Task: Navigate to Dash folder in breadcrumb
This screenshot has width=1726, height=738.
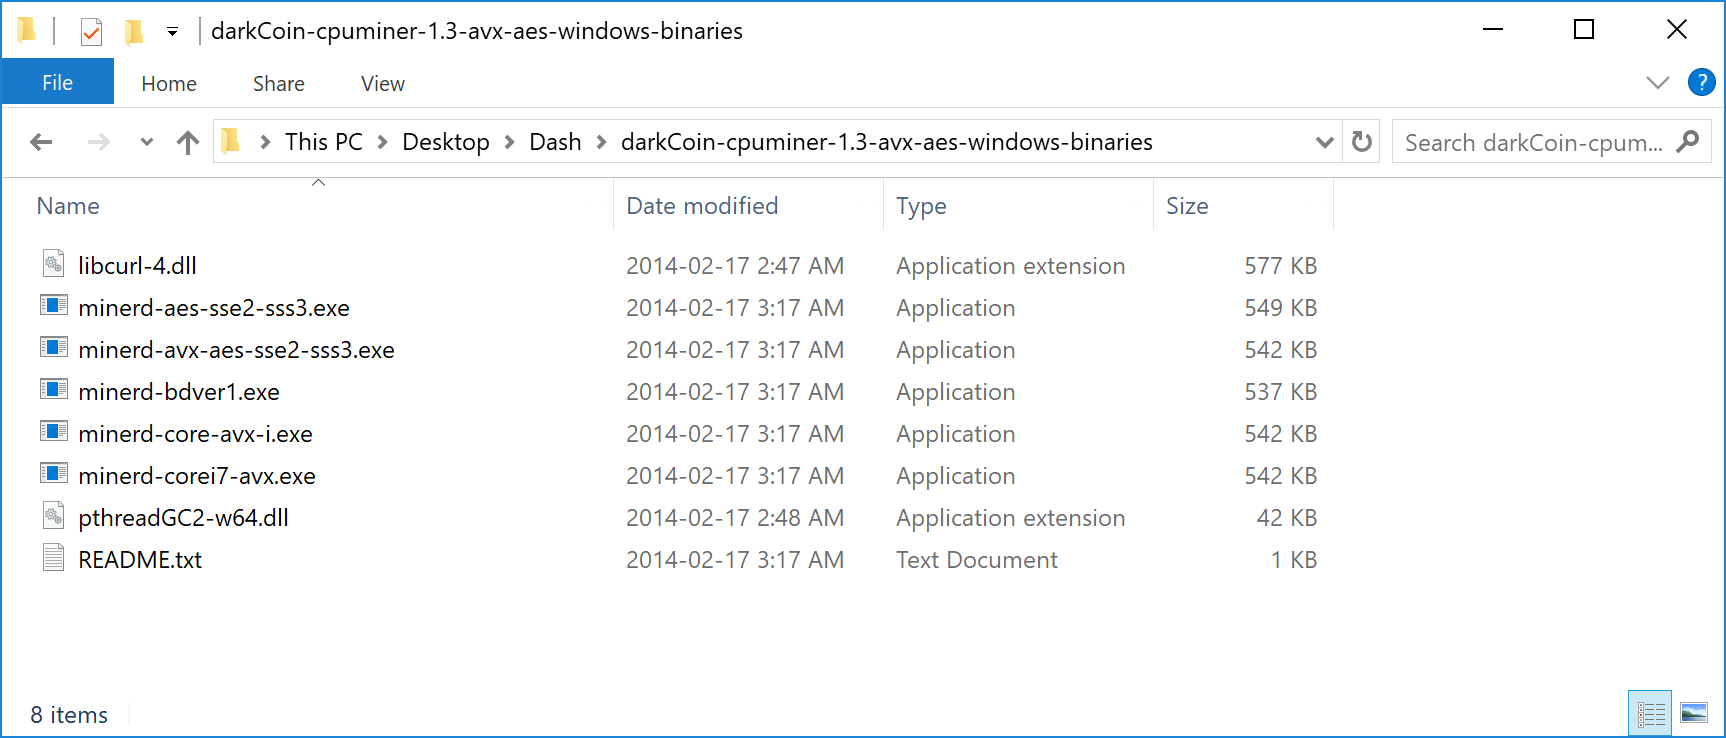Action: click(x=555, y=142)
